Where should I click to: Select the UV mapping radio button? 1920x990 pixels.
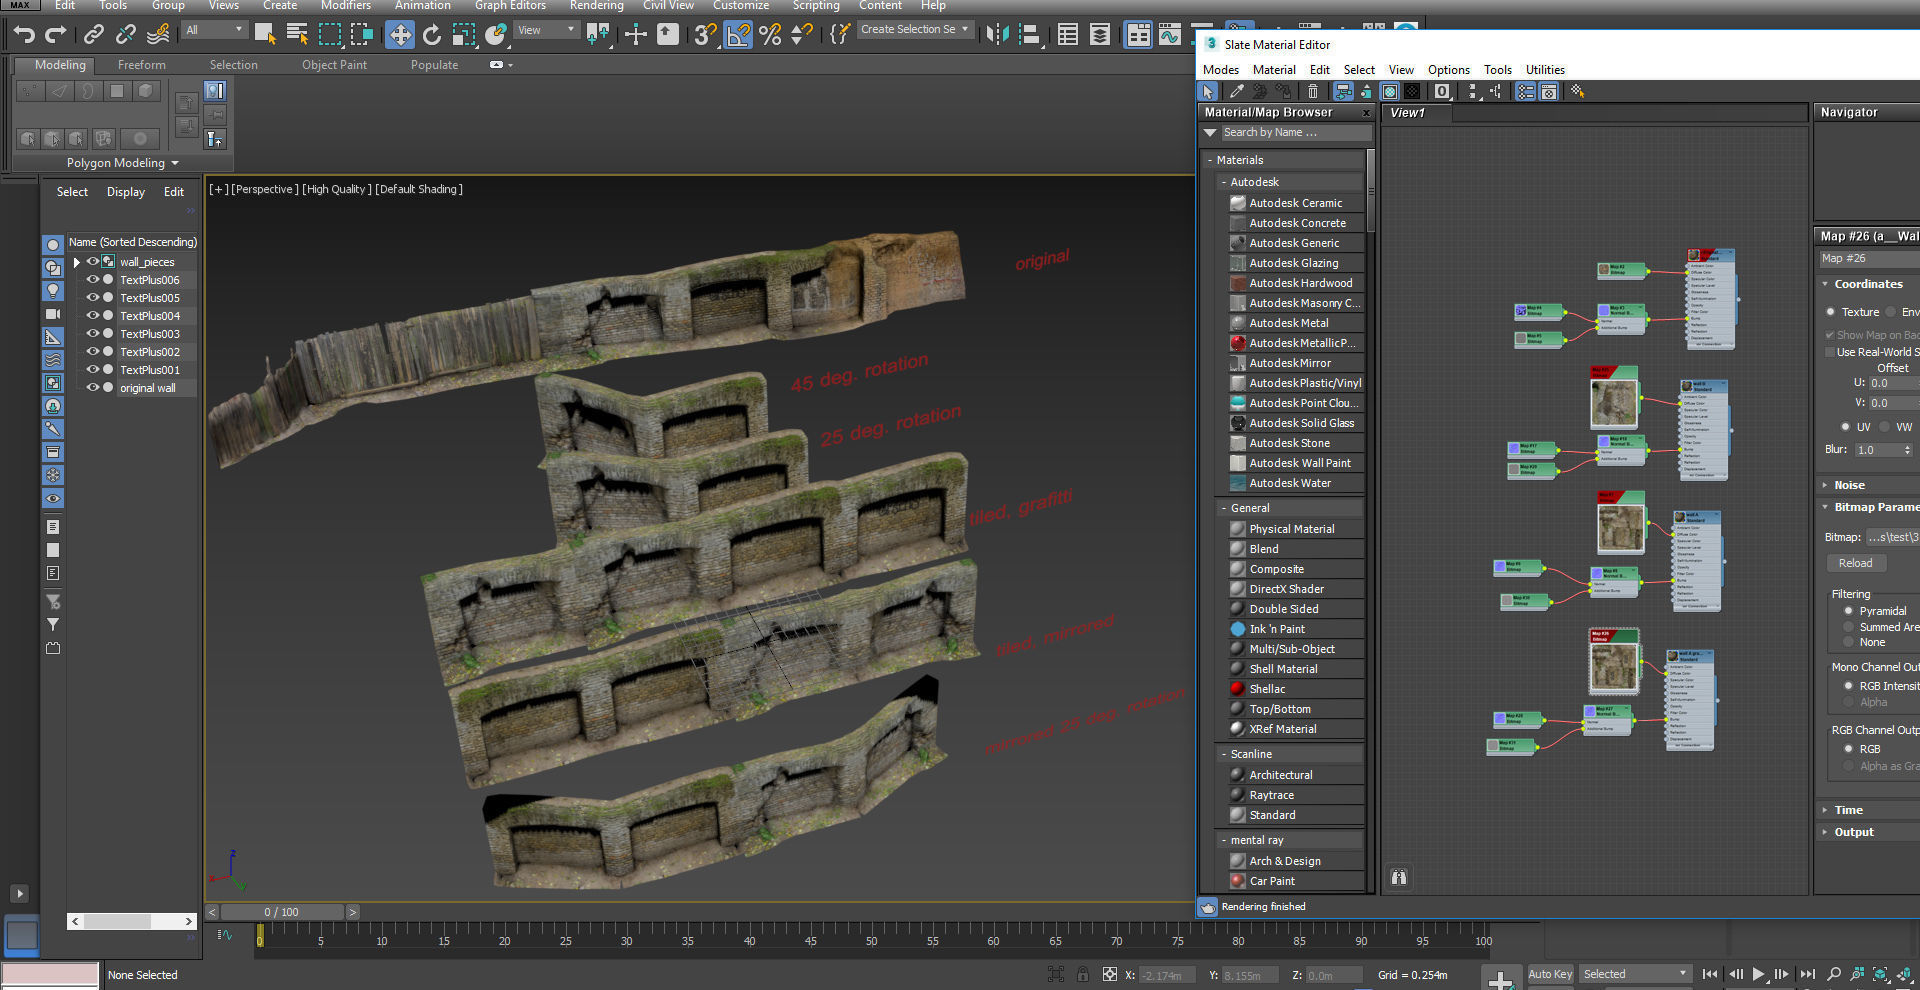[1845, 427]
